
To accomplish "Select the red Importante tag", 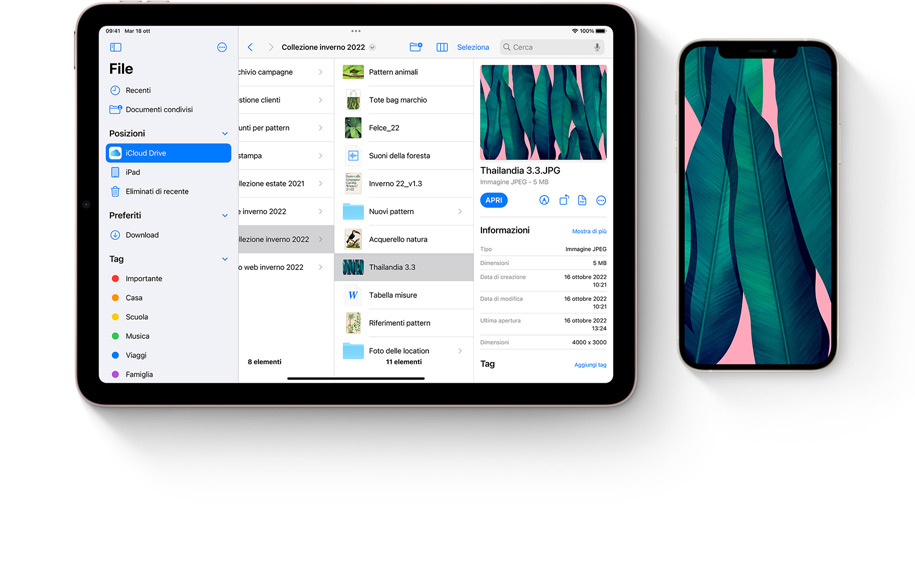I will tap(143, 279).
